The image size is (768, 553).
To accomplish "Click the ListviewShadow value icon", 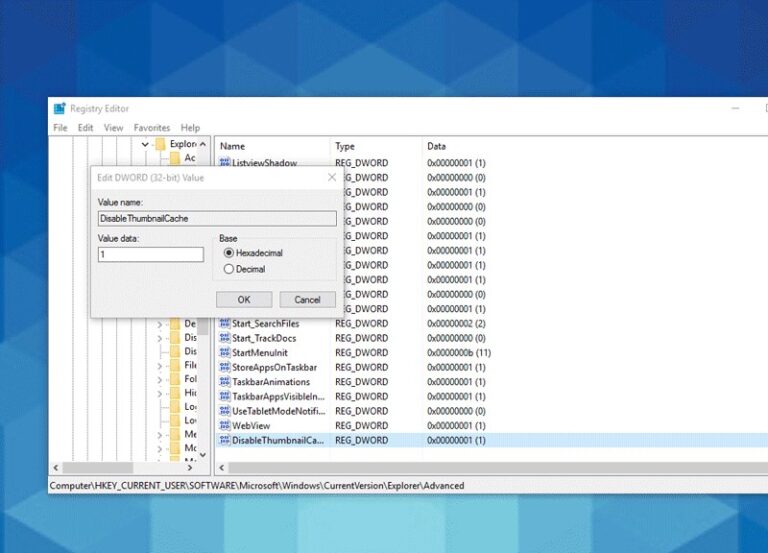I will tap(224, 162).
